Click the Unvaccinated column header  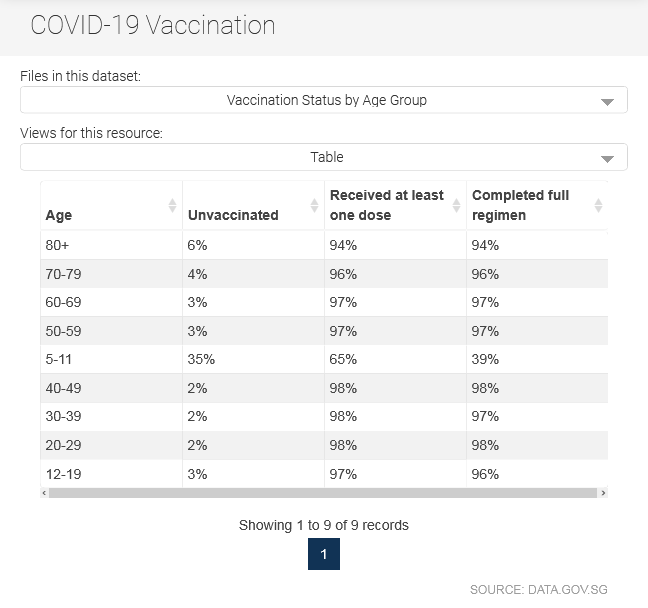253,205
